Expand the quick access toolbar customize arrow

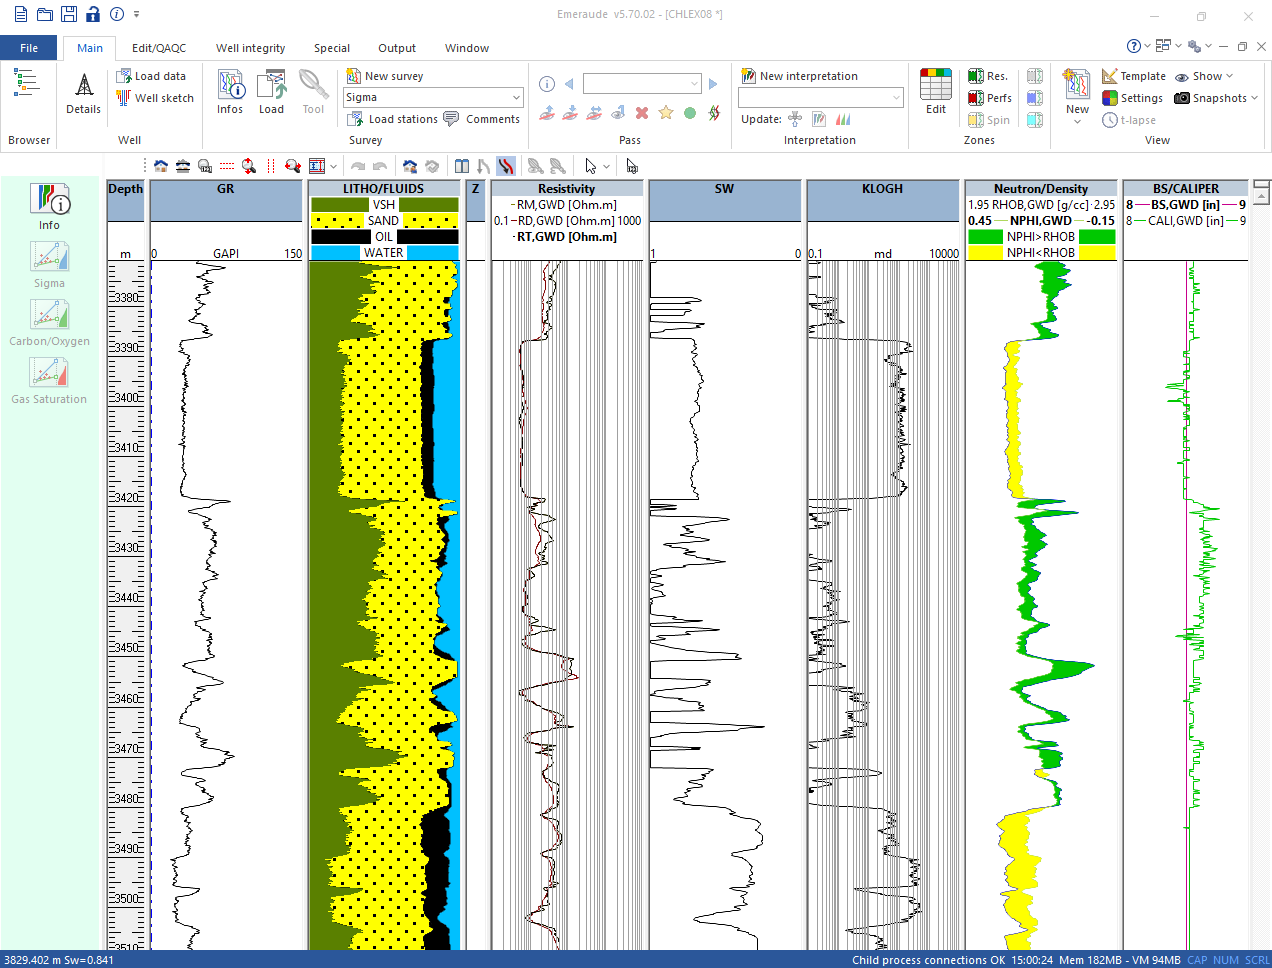[x=136, y=14]
